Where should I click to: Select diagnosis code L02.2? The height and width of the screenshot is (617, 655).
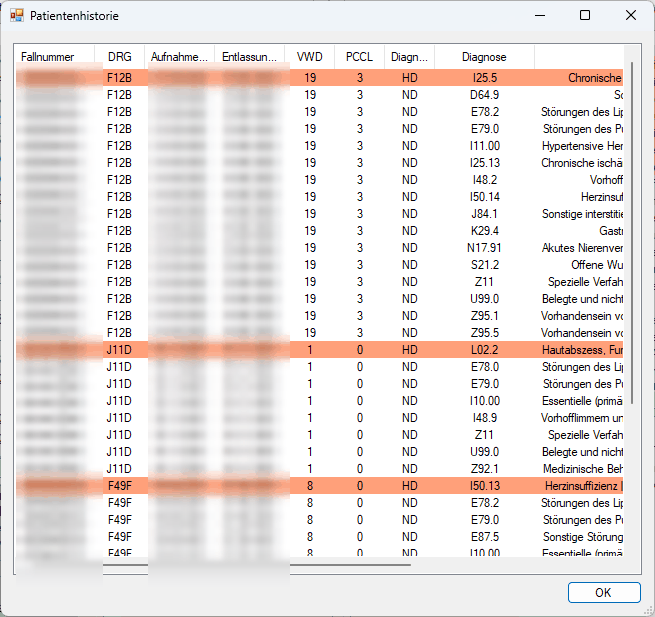(485, 350)
